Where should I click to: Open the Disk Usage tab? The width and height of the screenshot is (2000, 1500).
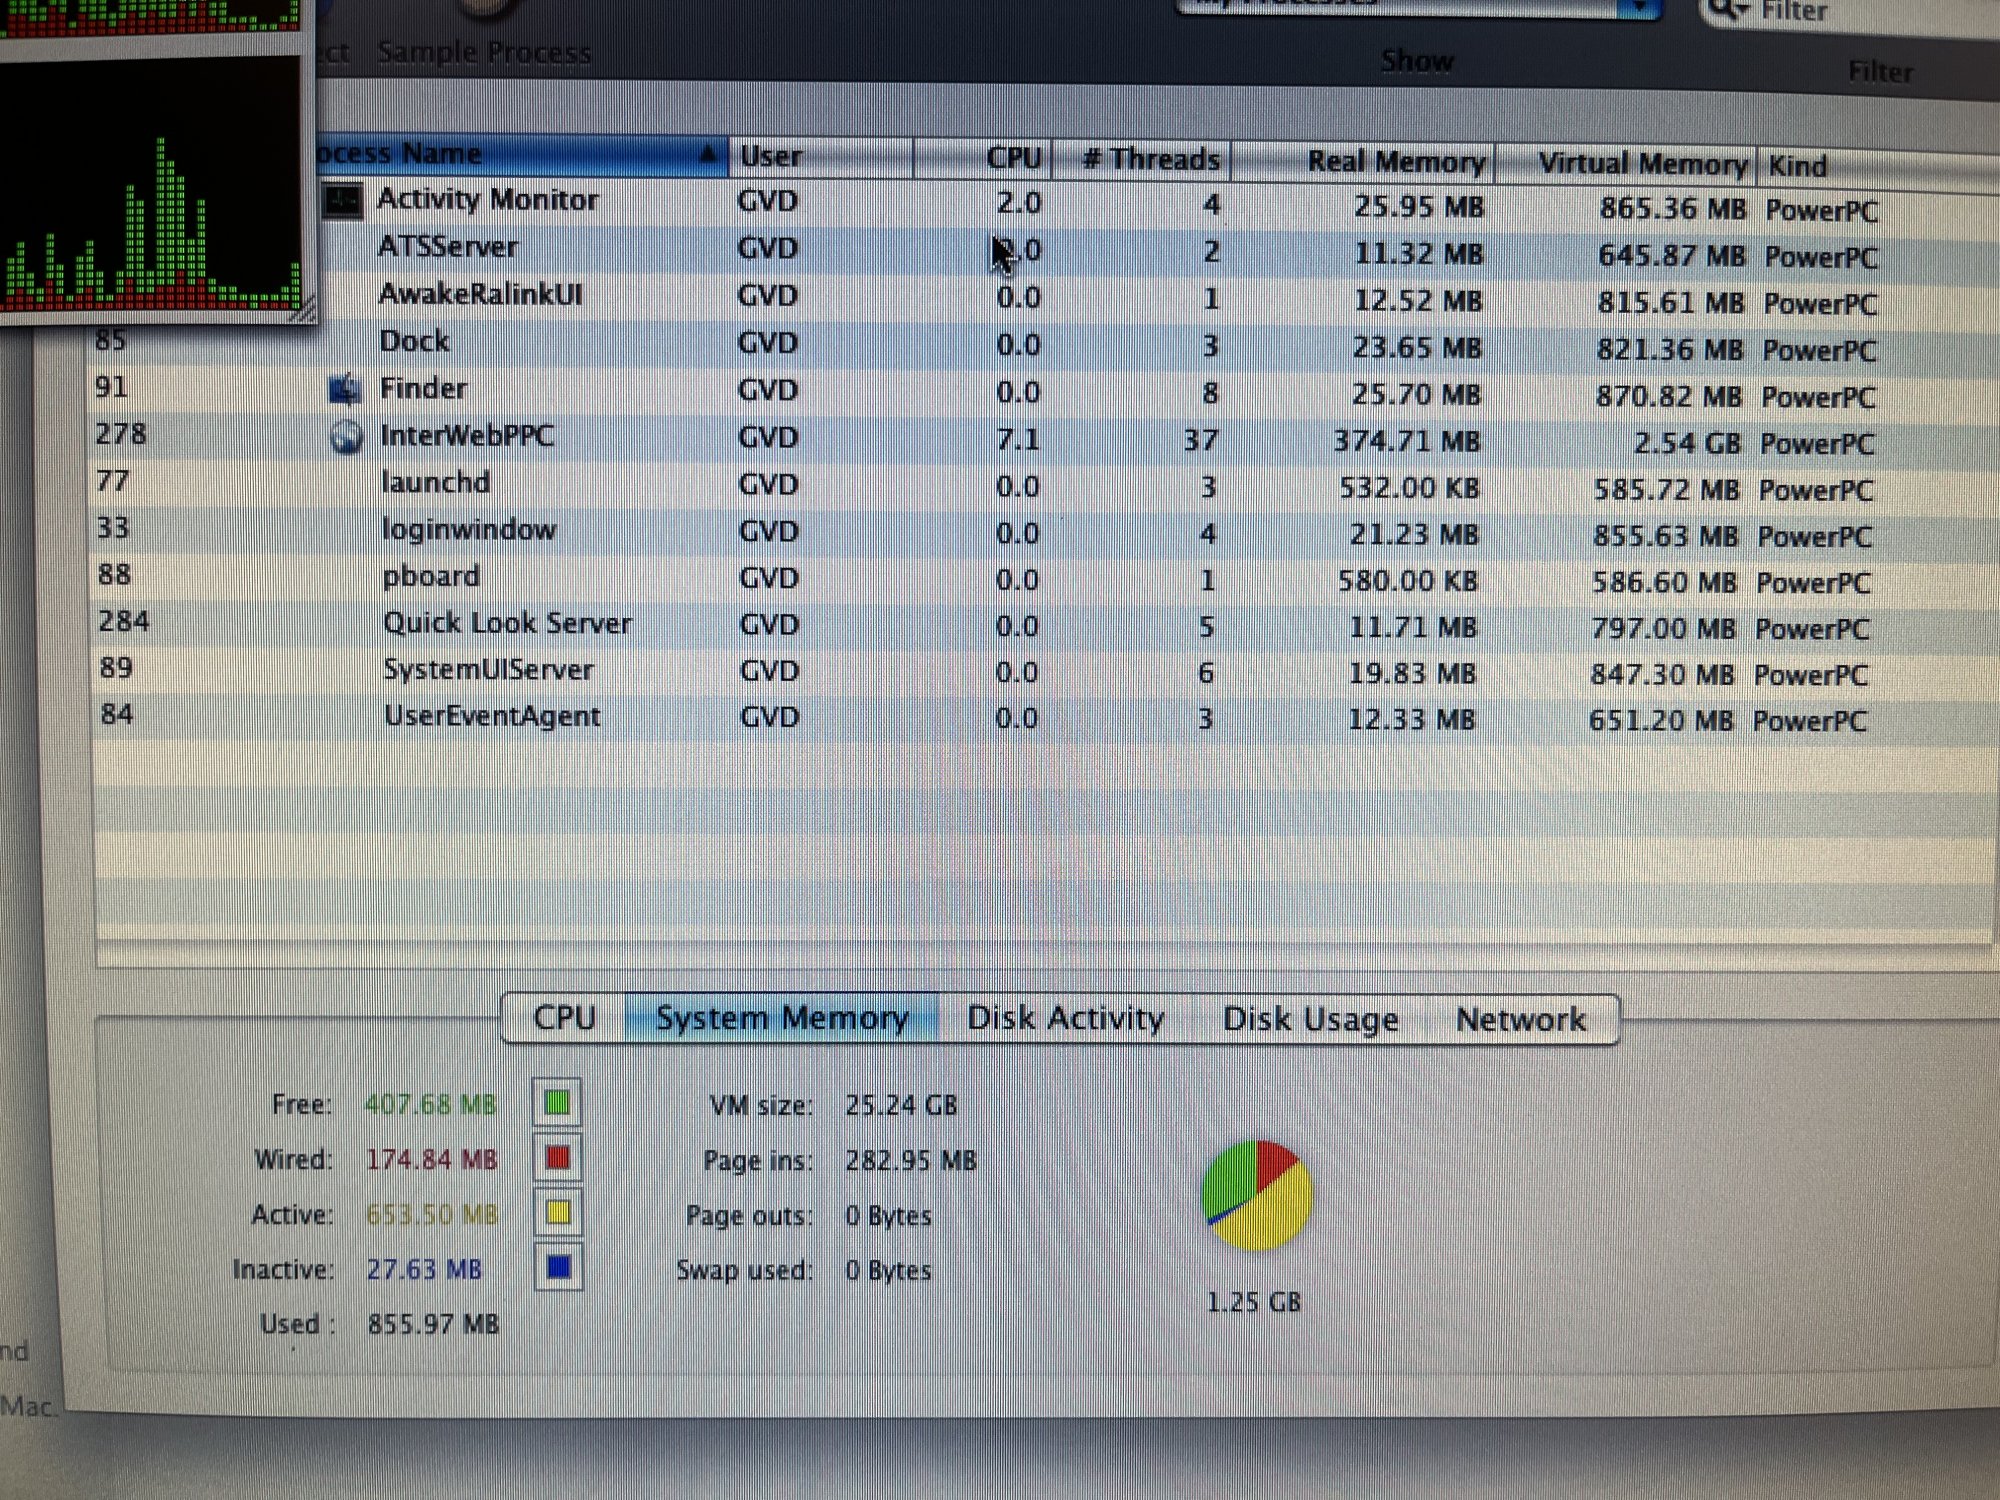pyautogui.click(x=1309, y=1019)
